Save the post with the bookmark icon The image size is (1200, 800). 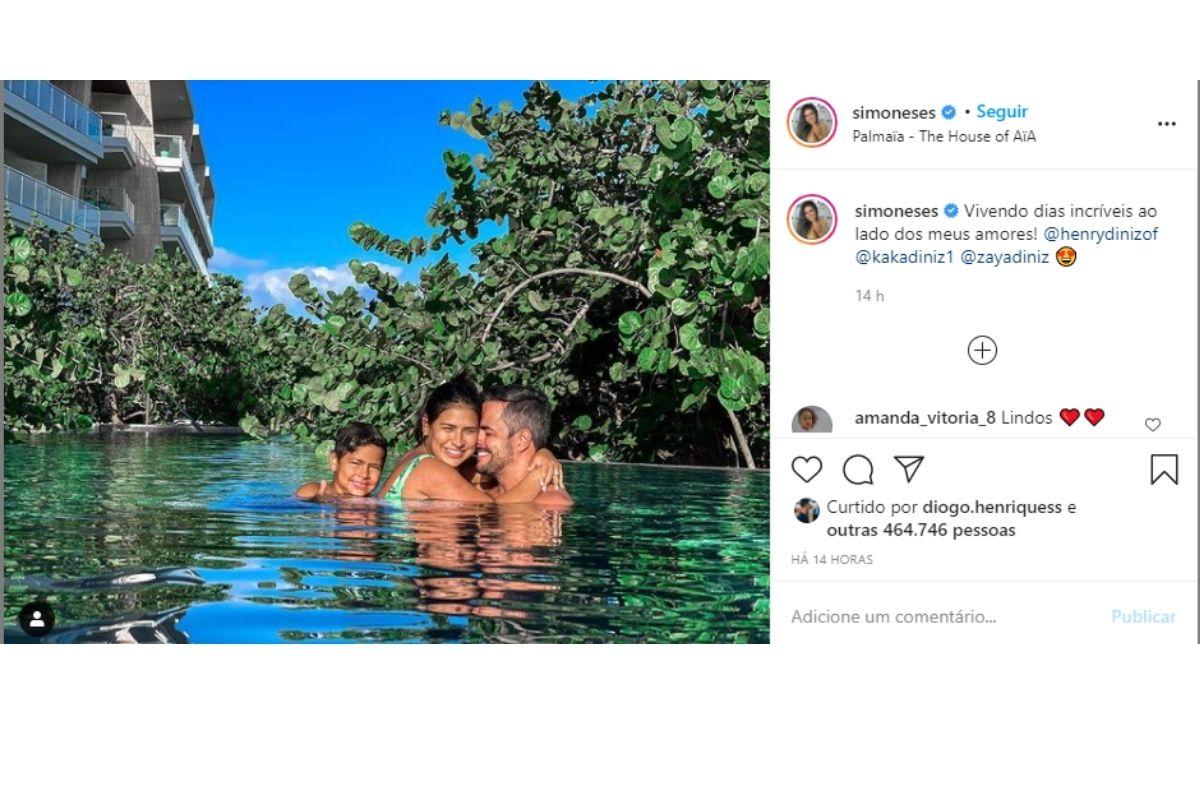pyautogui.click(x=1164, y=469)
